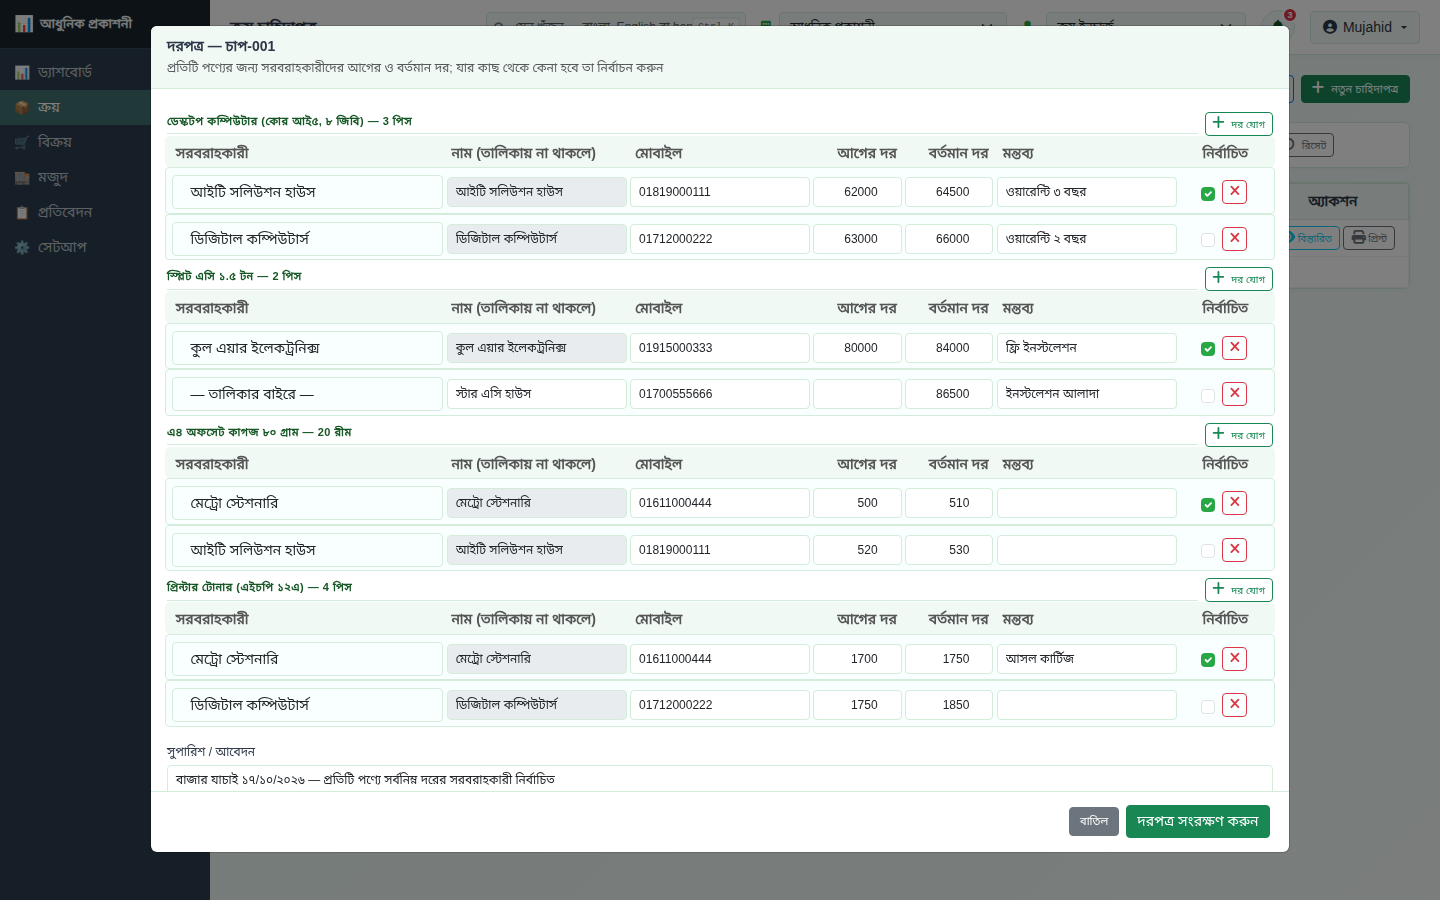Click the mobile field showing 01700555666

click(719, 394)
